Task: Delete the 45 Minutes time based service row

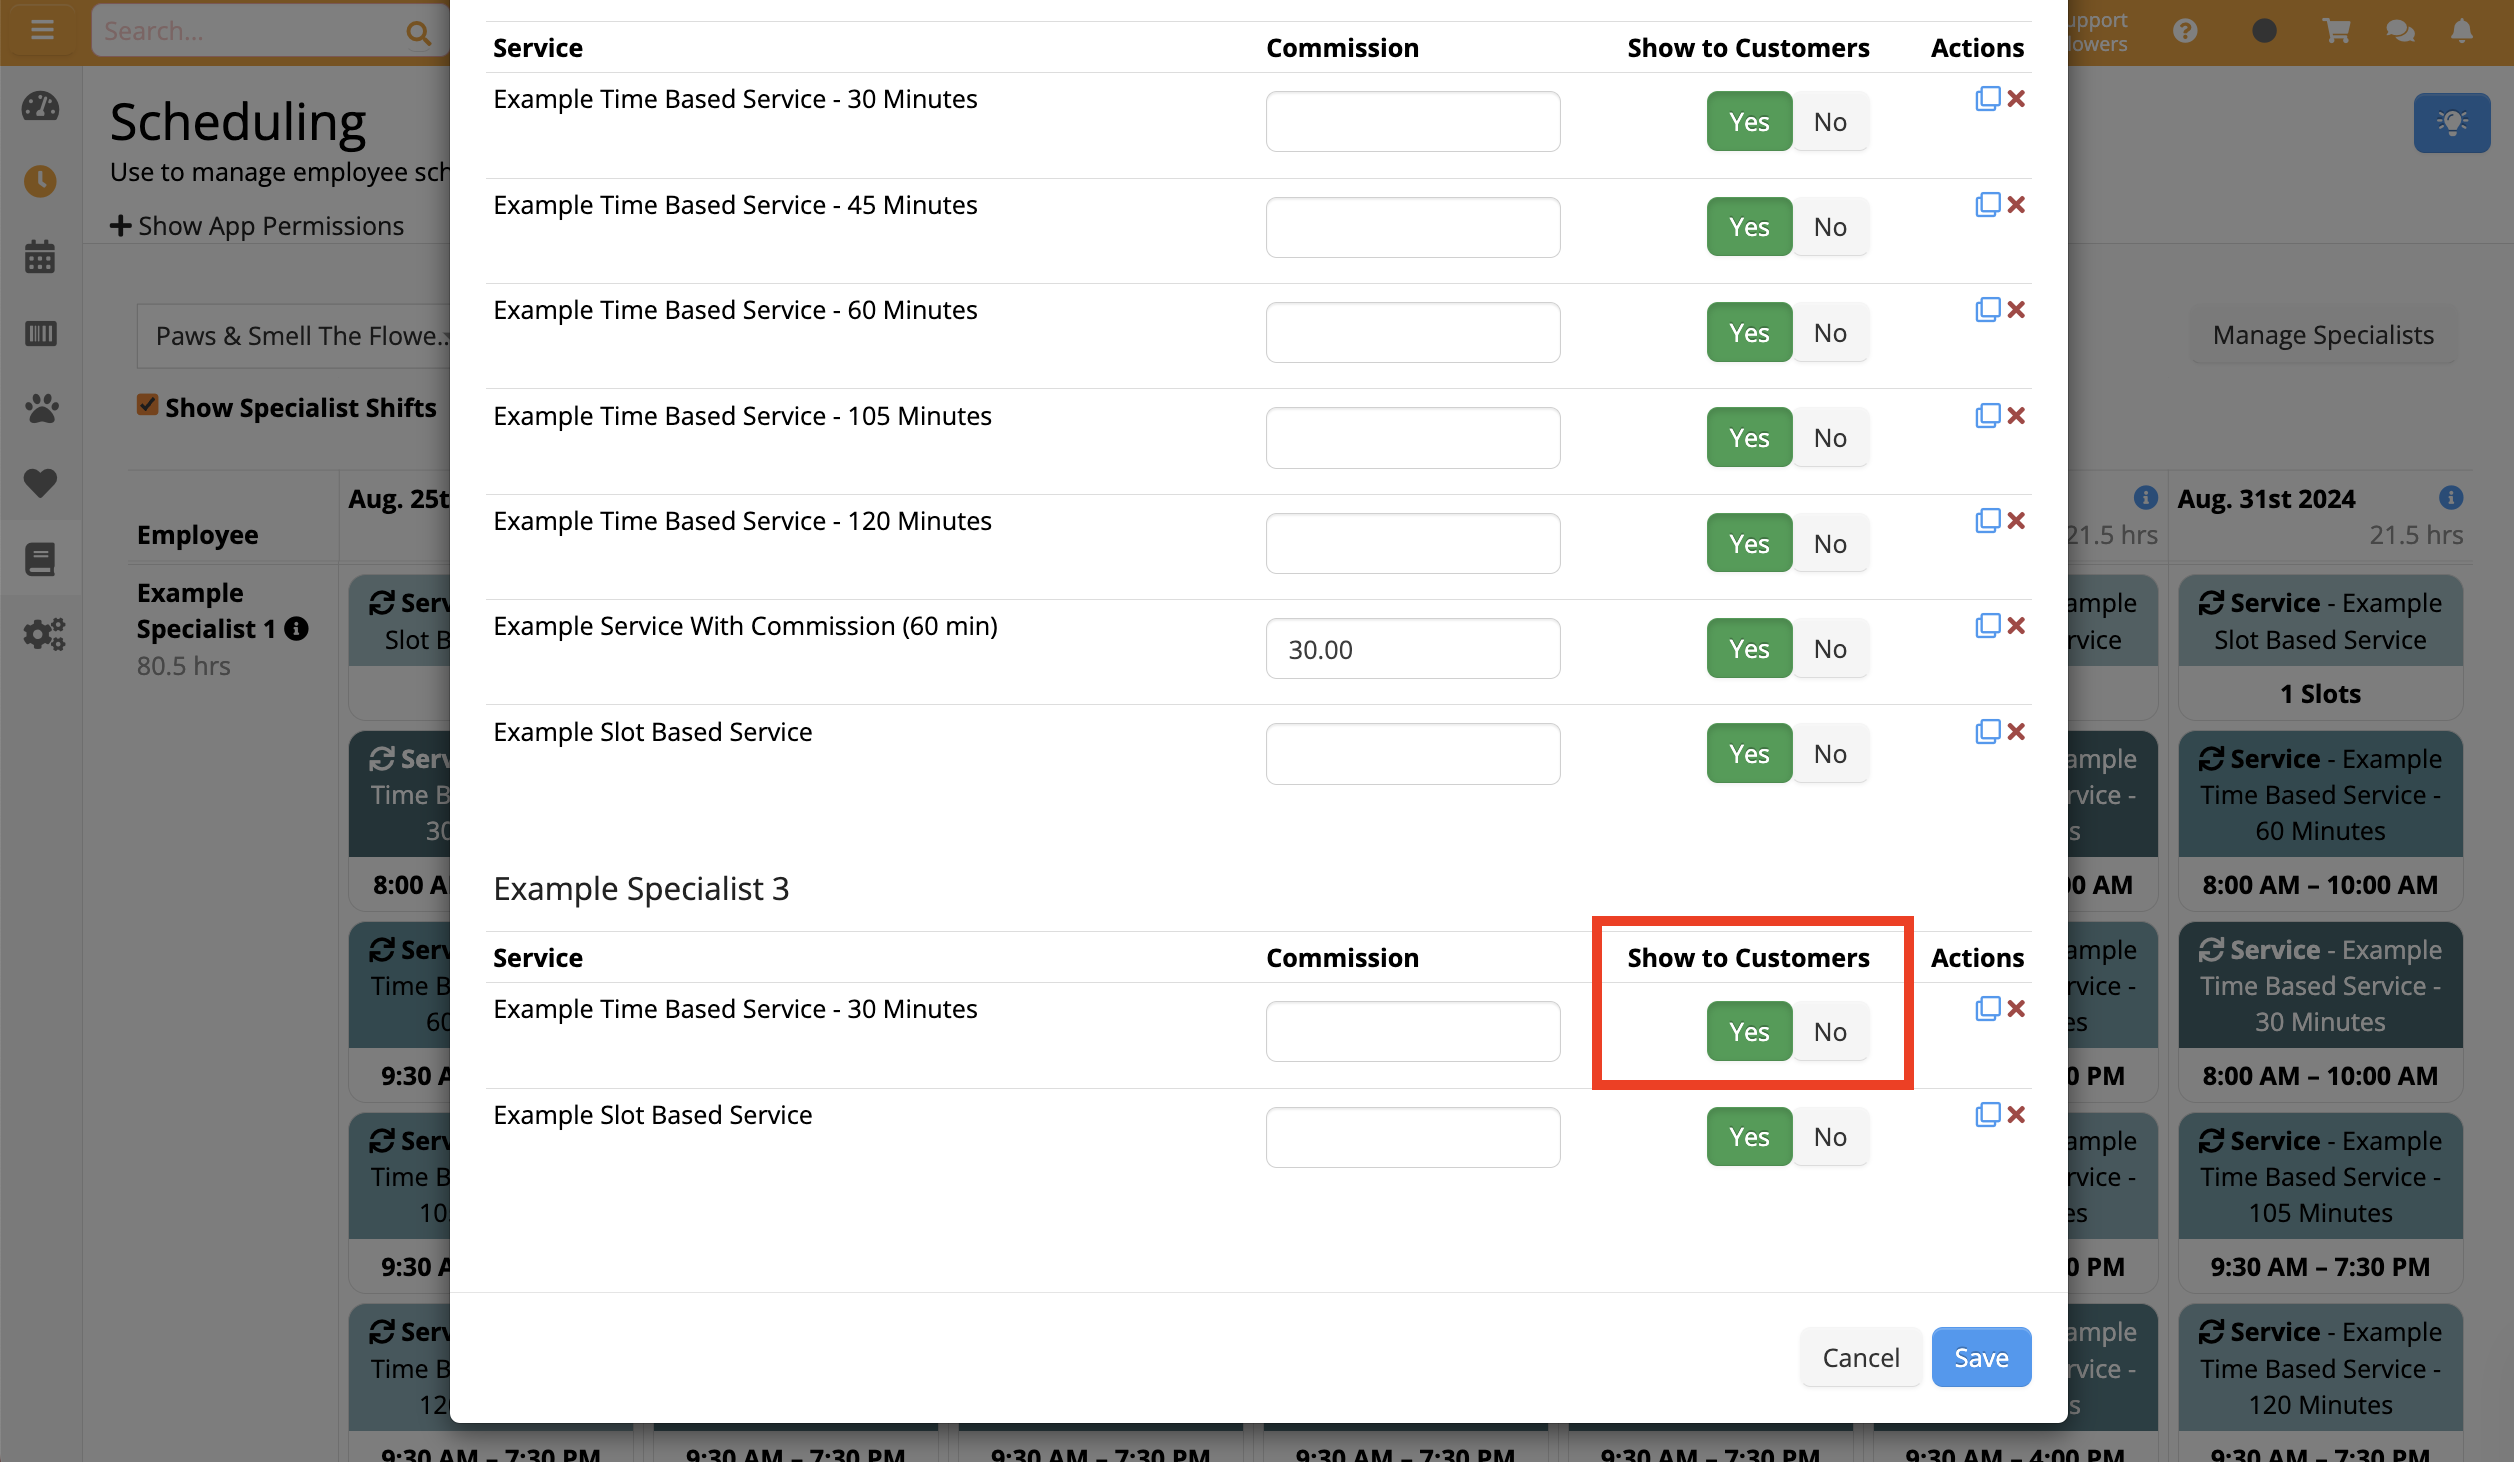Action: 2016,205
